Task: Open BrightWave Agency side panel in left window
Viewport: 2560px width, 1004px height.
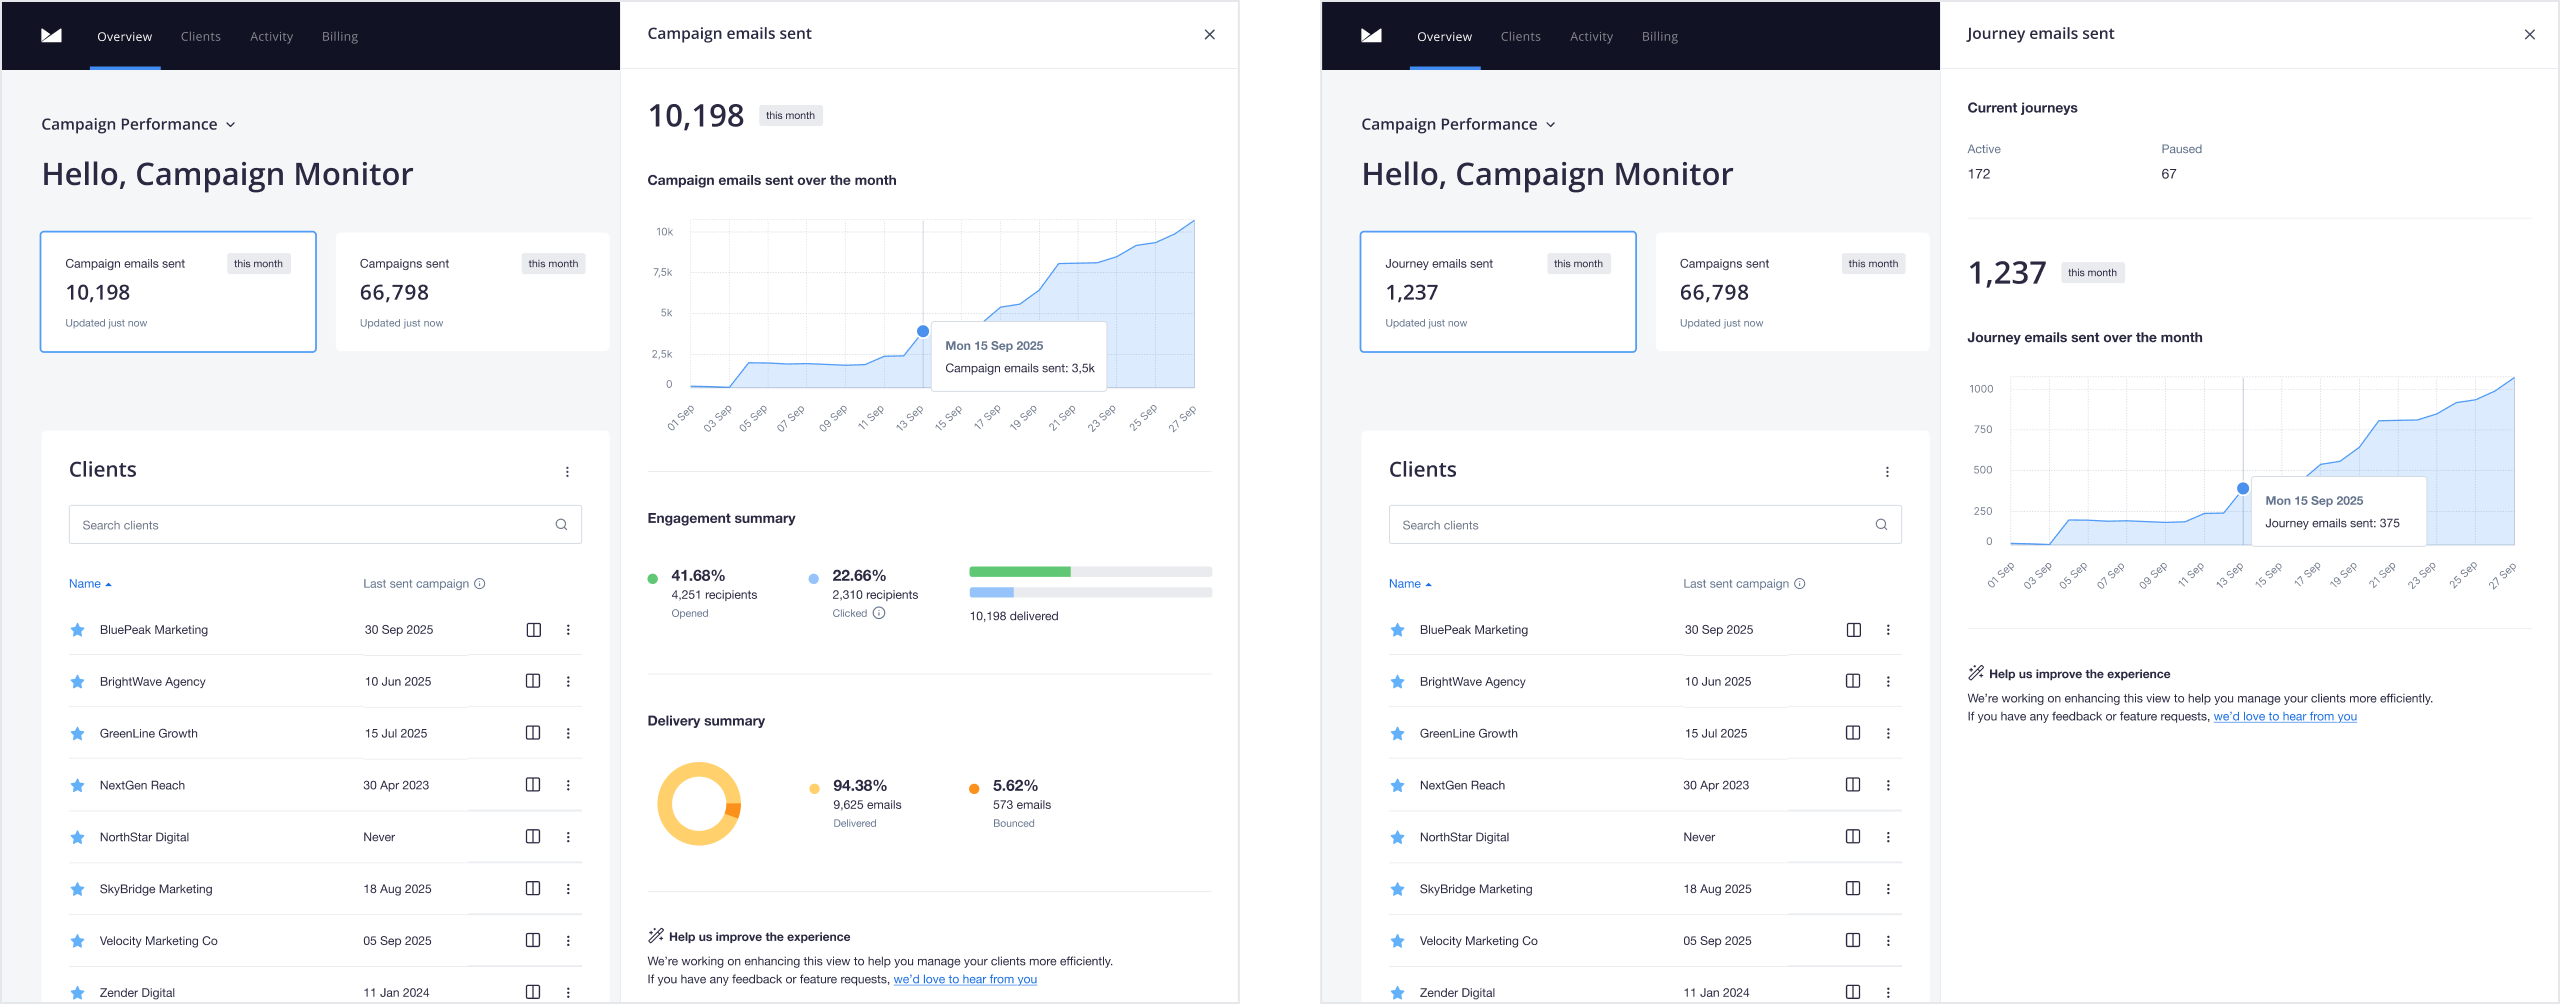Action: (533, 681)
